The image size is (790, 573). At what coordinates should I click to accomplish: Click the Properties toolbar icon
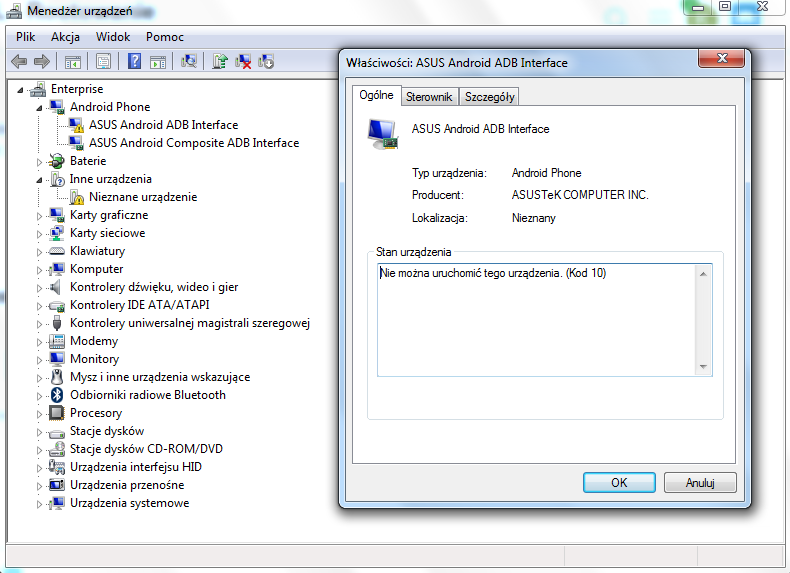pyautogui.click(x=103, y=62)
